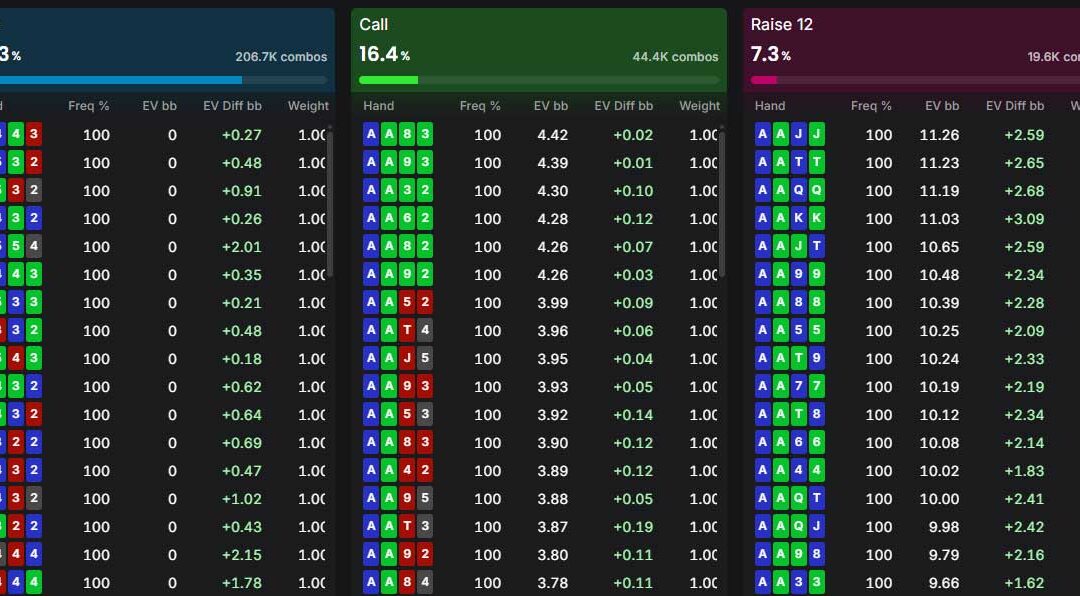
Task: Click the AAT4 hand cards in Call list
Action: (x=398, y=331)
